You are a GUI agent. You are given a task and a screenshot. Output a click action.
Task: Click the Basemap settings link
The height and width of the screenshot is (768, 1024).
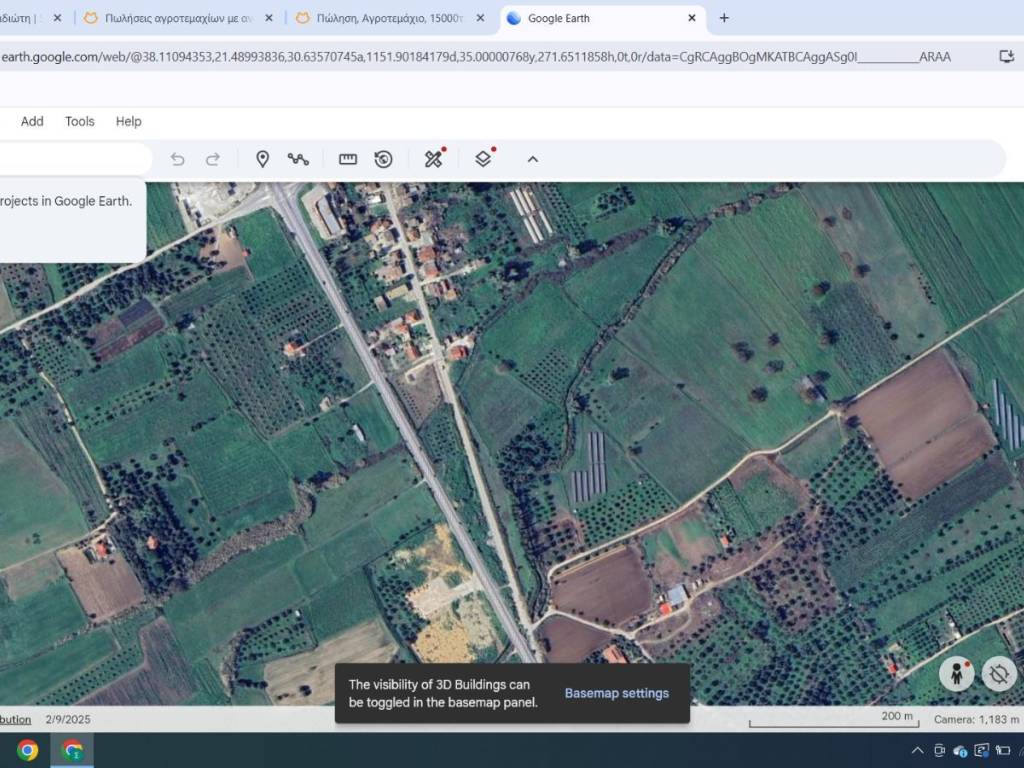tap(616, 693)
